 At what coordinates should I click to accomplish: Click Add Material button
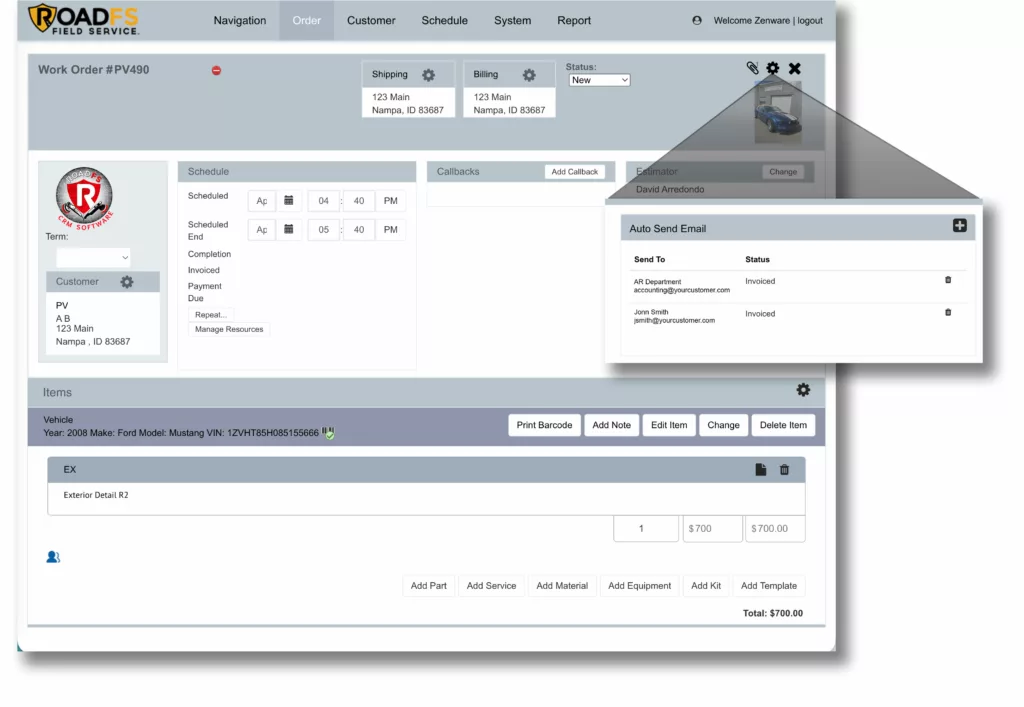pyautogui.click(x=562, y=586)
